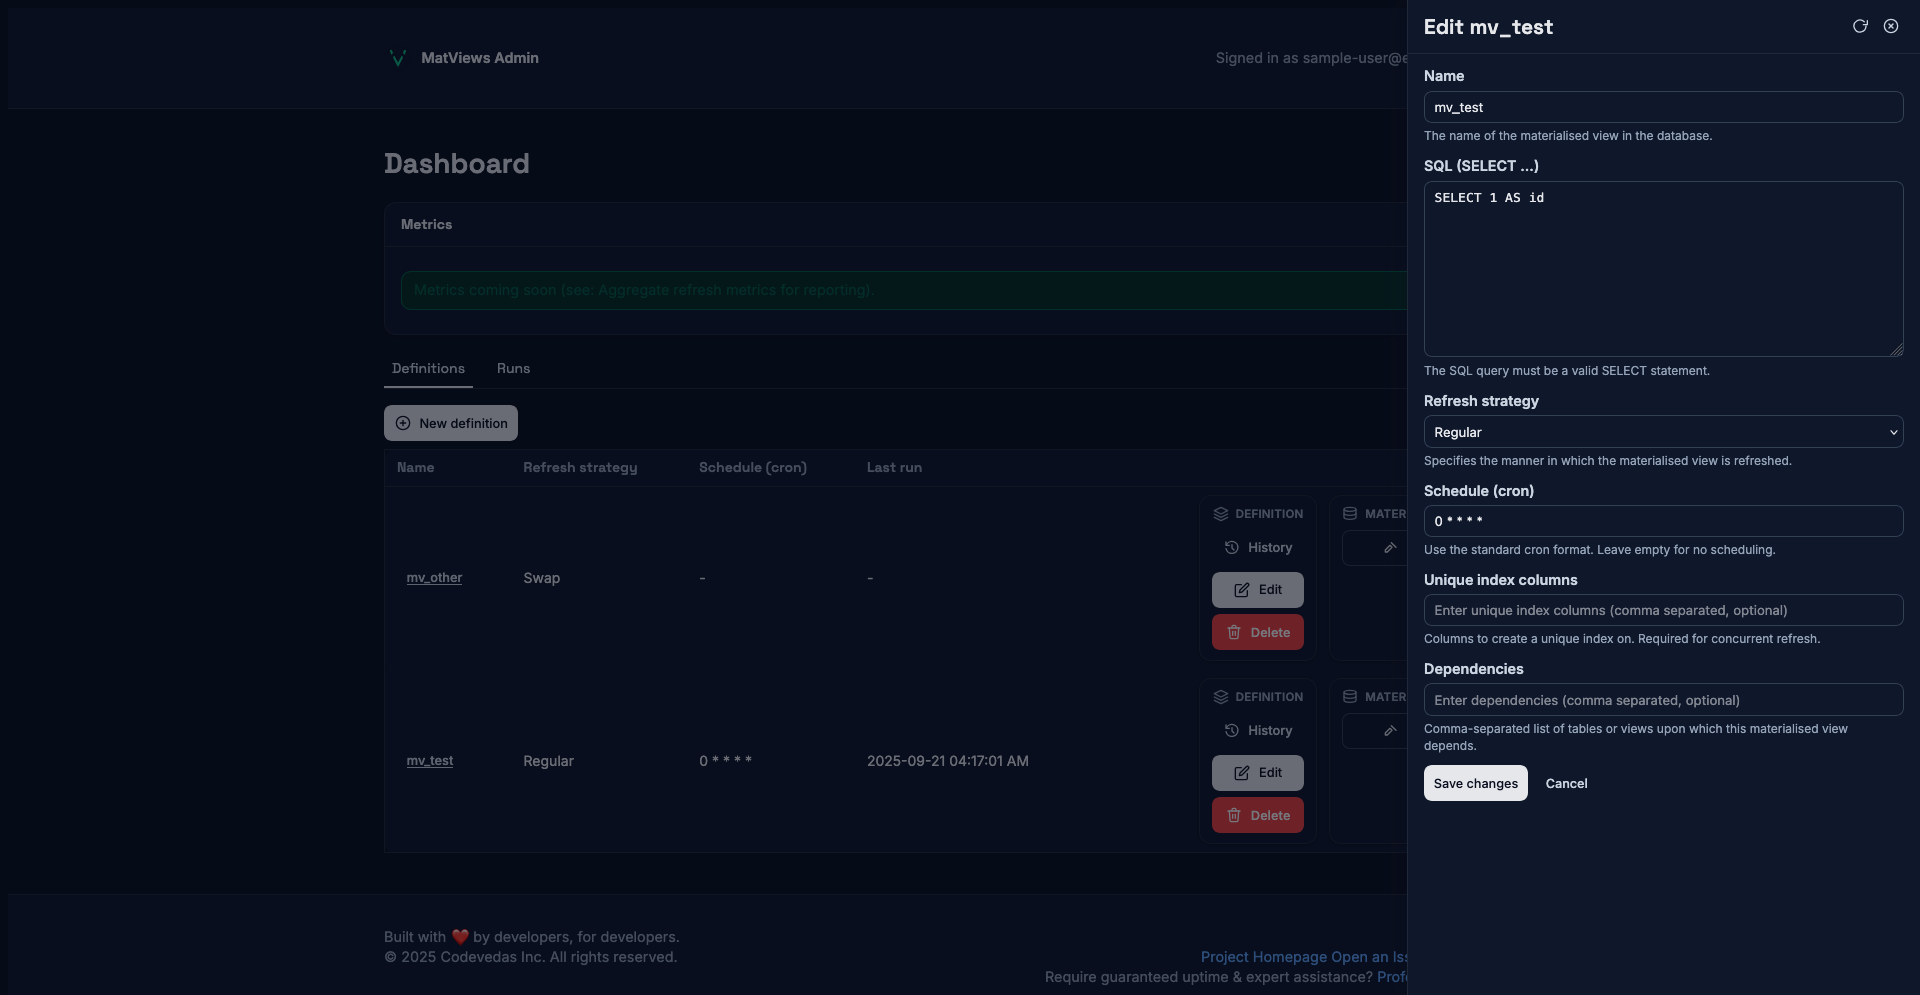Switch to the Runs tab
This screenshot has height=995, width=1920.
coord(513,369)
